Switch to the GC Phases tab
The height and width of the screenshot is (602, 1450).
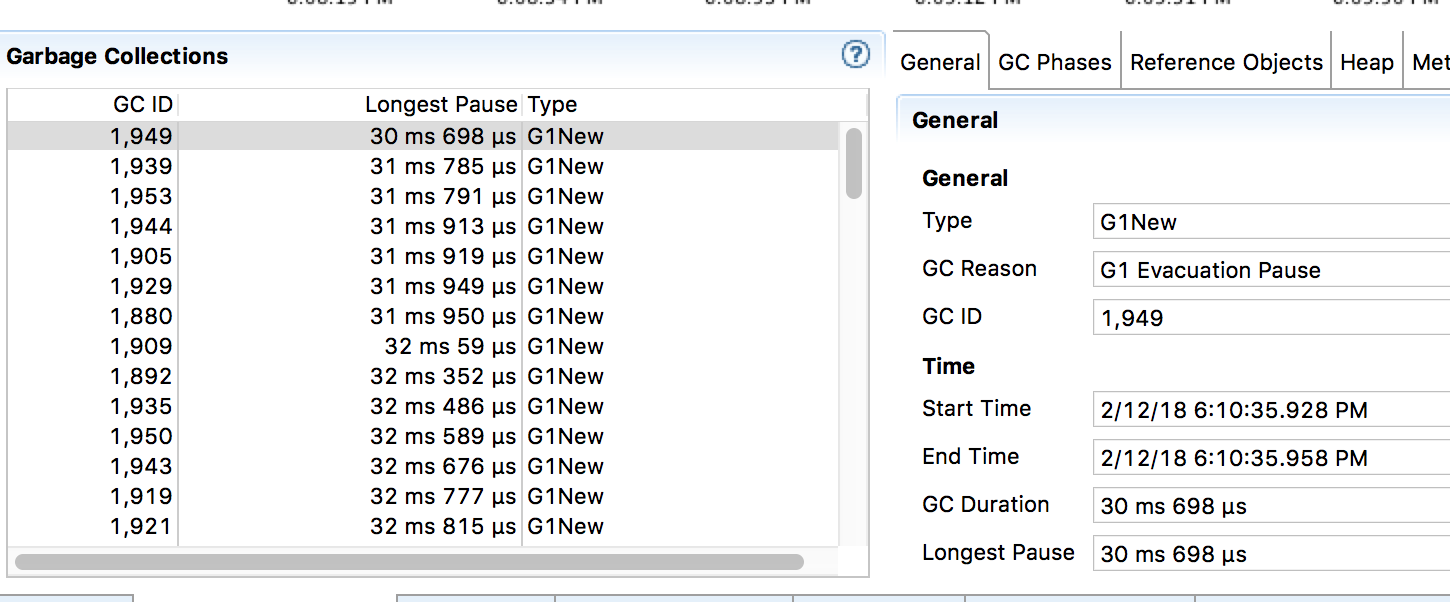1055,62
